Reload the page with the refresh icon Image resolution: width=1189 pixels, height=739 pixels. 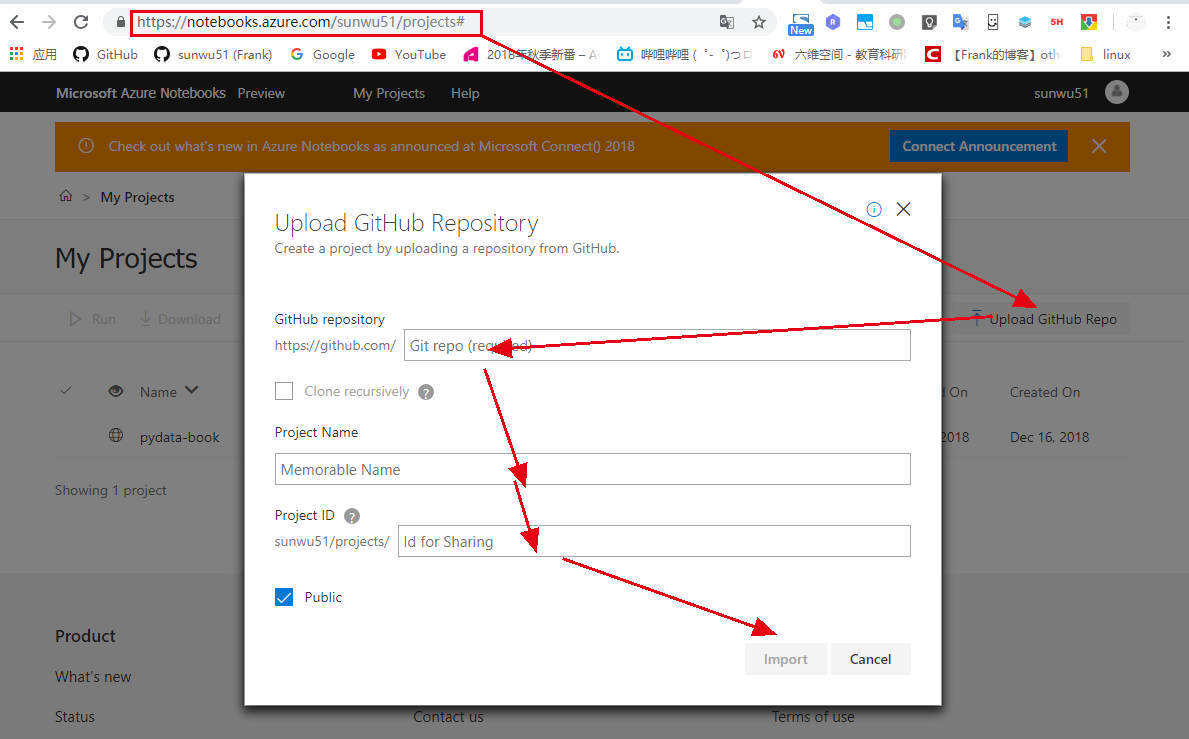pyautogui.click(x=81, y=22)
